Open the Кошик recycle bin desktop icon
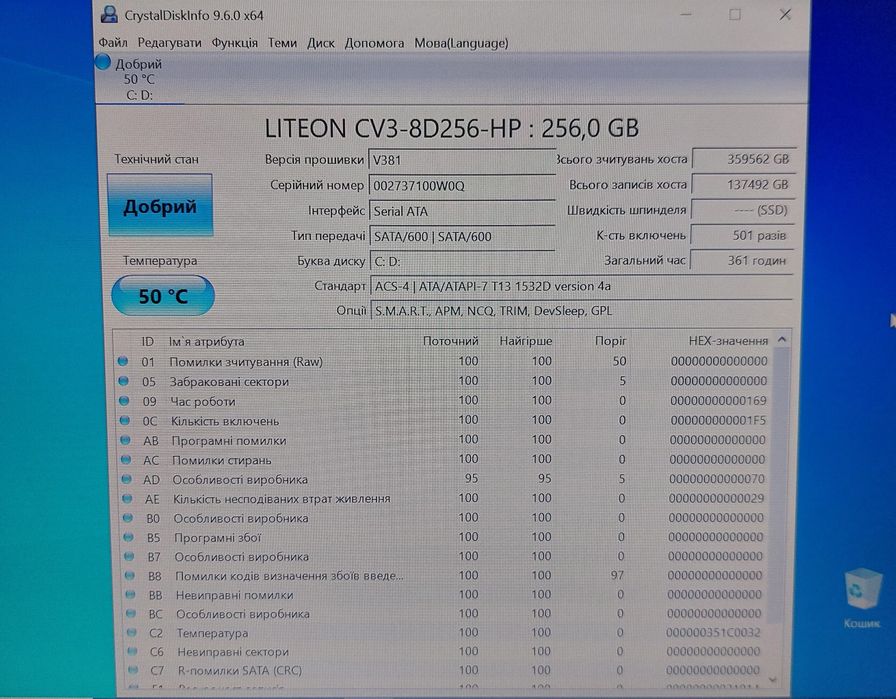 tap(862, 598)
